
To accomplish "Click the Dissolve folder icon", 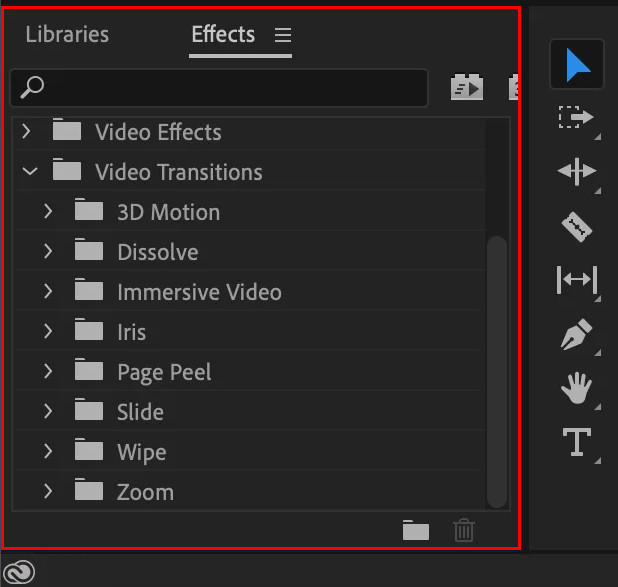I will point(89,249).
